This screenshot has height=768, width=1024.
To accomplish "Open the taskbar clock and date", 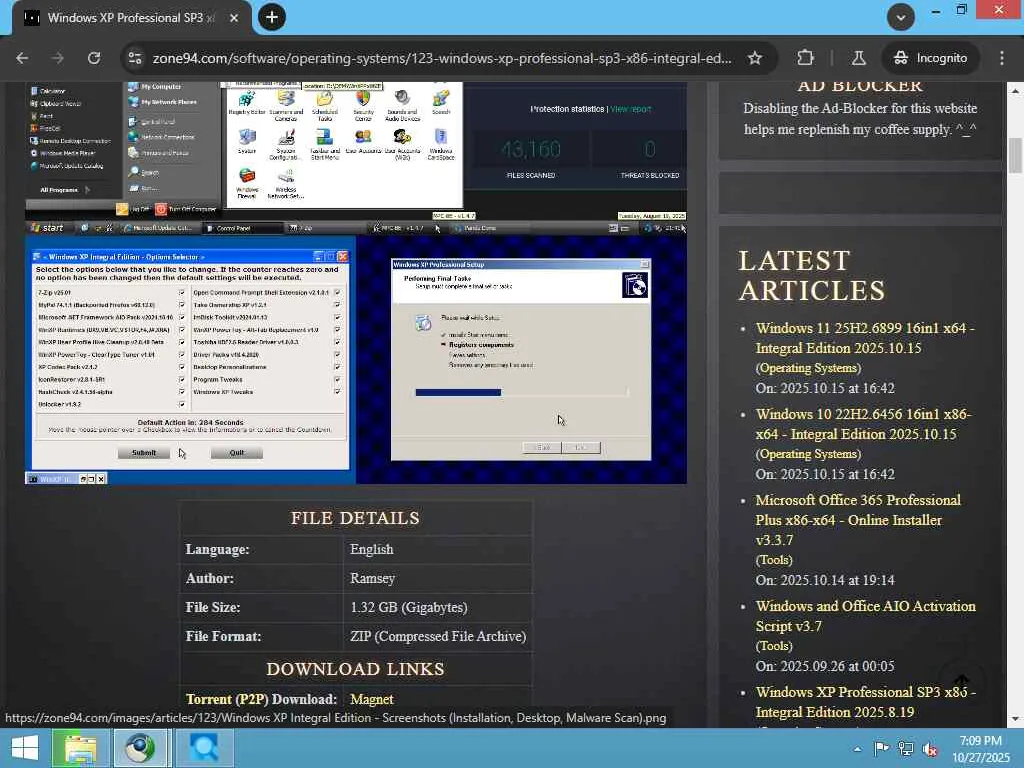I will [980, 749].
